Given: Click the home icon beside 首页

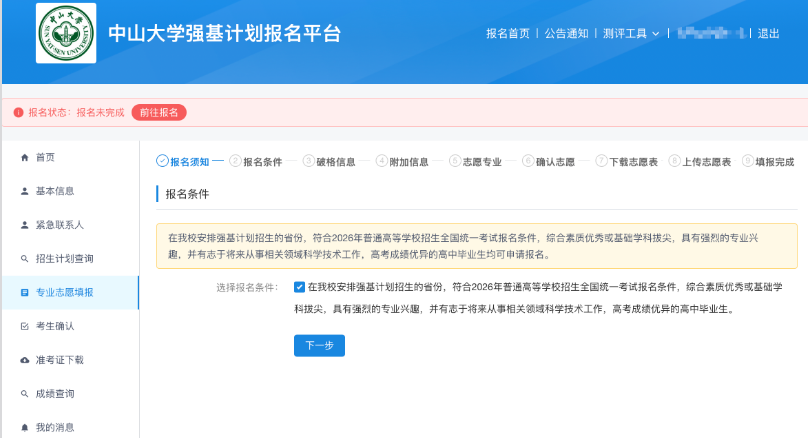Looking at the screenshot, I should pyautogui.click(x=25, y=157).
